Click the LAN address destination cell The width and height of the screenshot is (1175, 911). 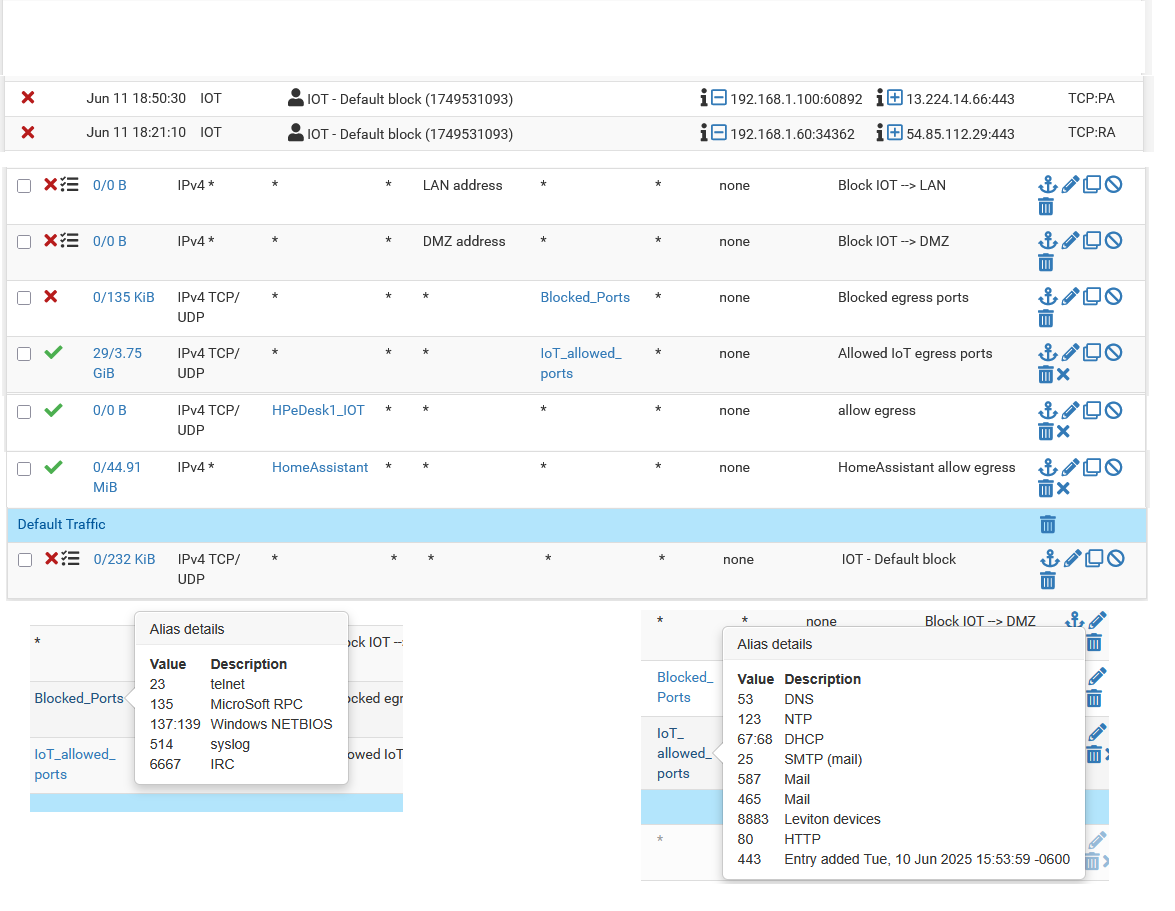pos(462,185)
